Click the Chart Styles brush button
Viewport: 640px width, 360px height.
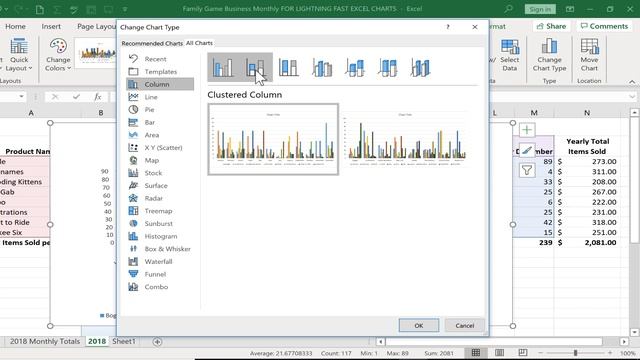click(527, 150)
